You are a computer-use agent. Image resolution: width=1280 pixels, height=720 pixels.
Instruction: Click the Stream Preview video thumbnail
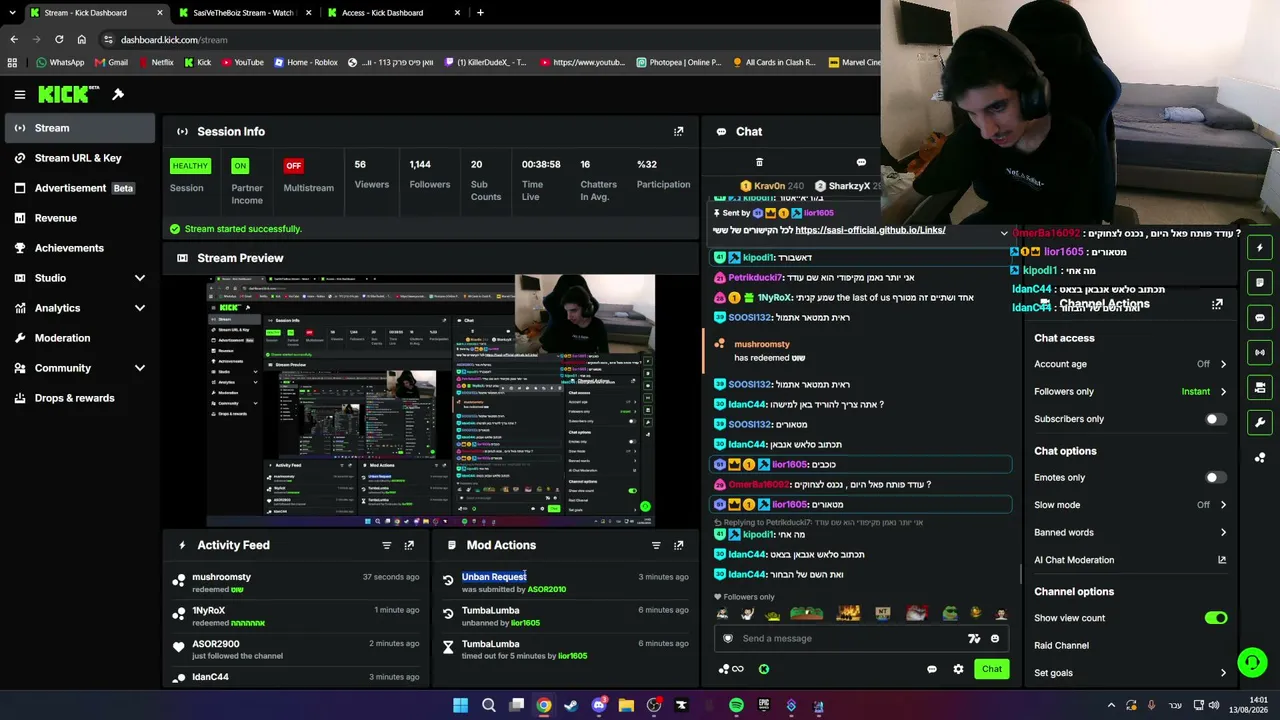[x=431, y=400]
